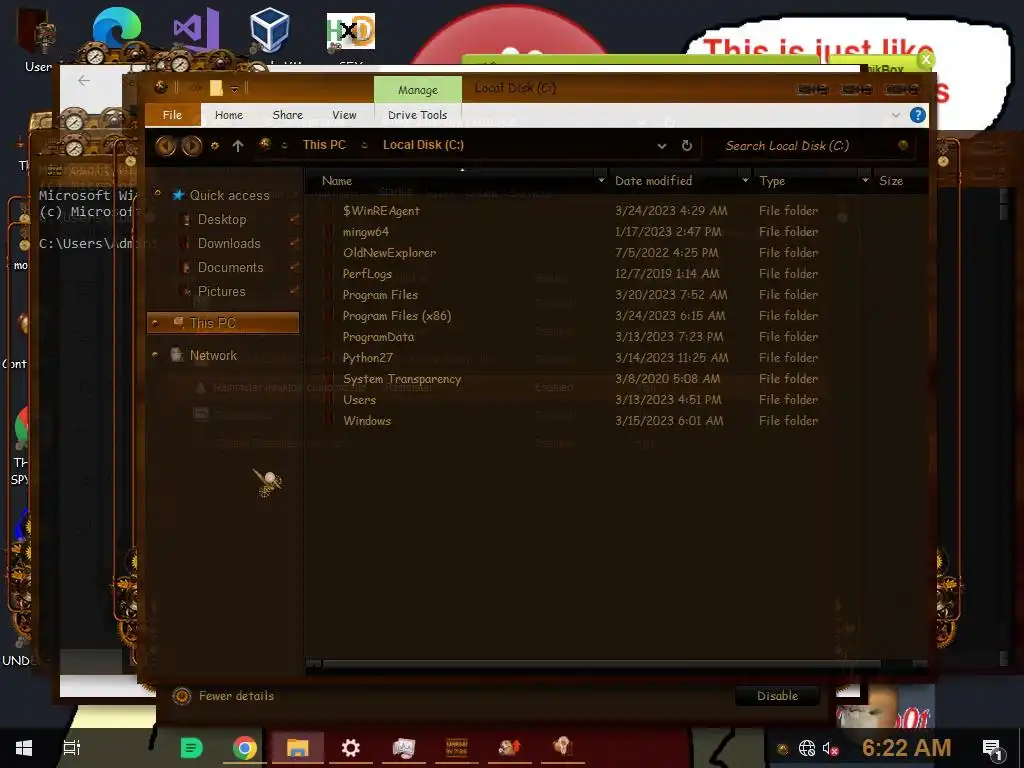This screenshot has height=768, width=1024.
Task: Open the Drive Tools ribbon tab
Action: coord(417,115)
